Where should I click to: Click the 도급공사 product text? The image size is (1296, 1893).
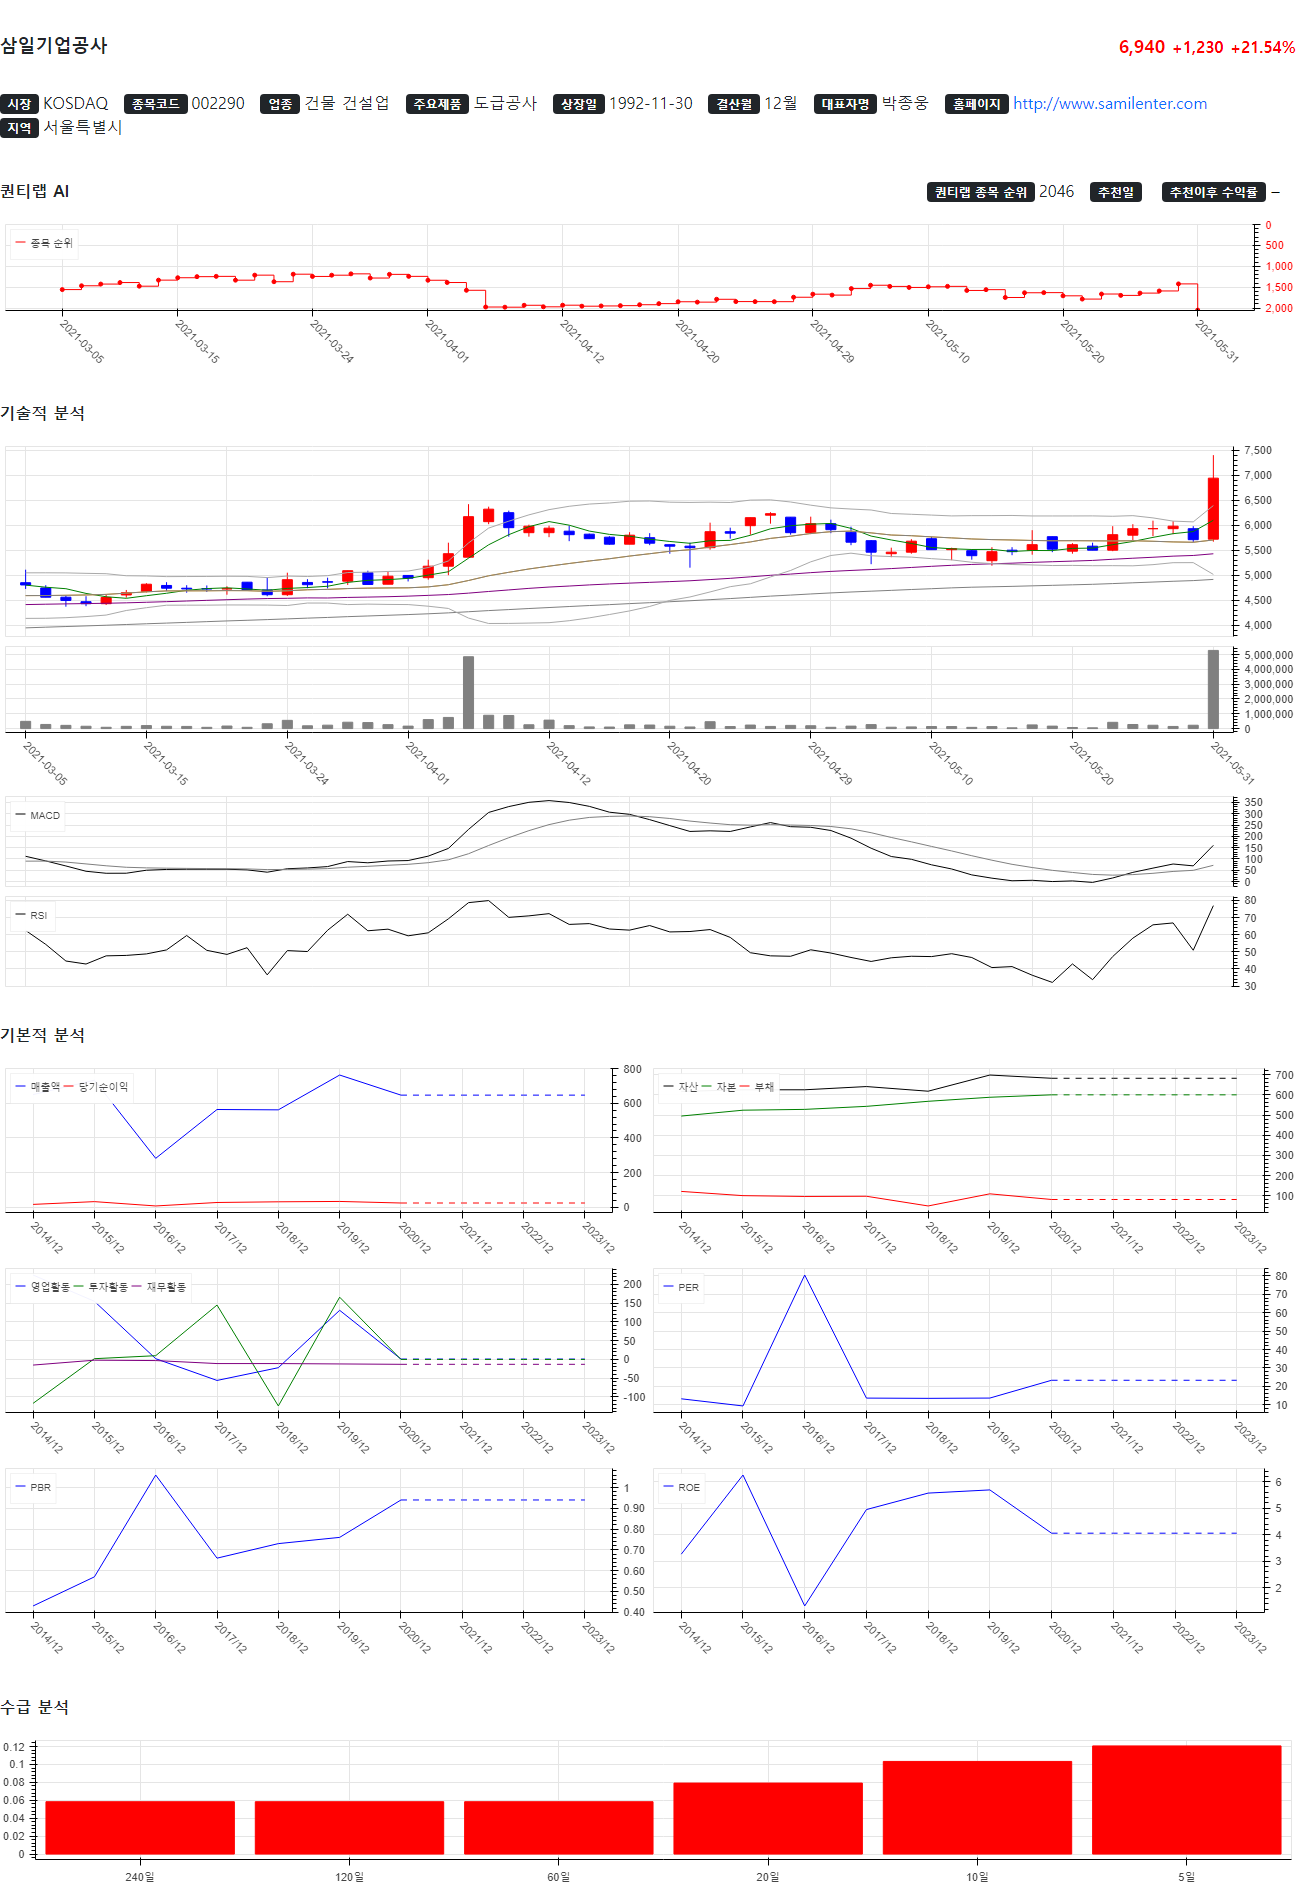tap(505, 103)
